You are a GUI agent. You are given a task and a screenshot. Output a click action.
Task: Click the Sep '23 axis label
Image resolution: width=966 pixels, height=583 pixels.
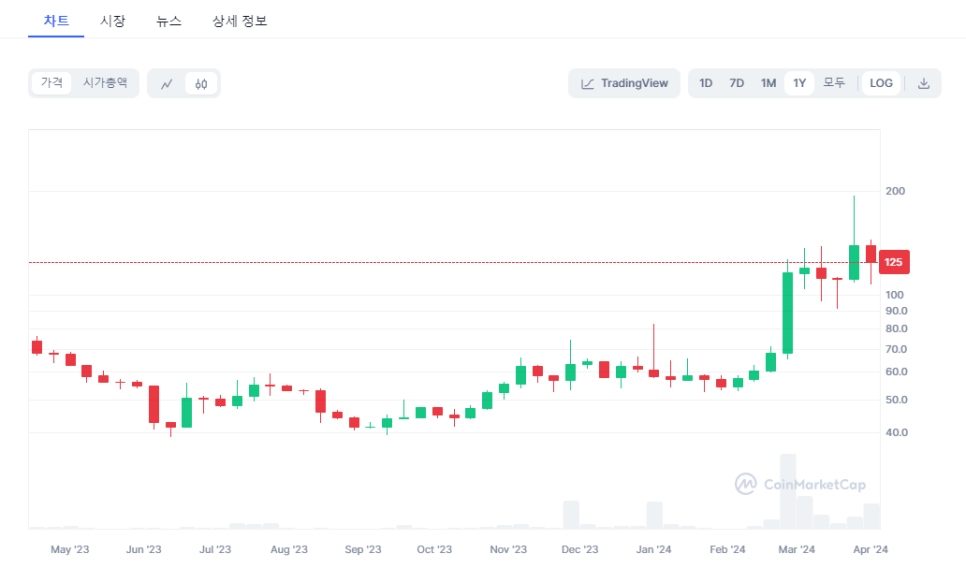[363, 549]
